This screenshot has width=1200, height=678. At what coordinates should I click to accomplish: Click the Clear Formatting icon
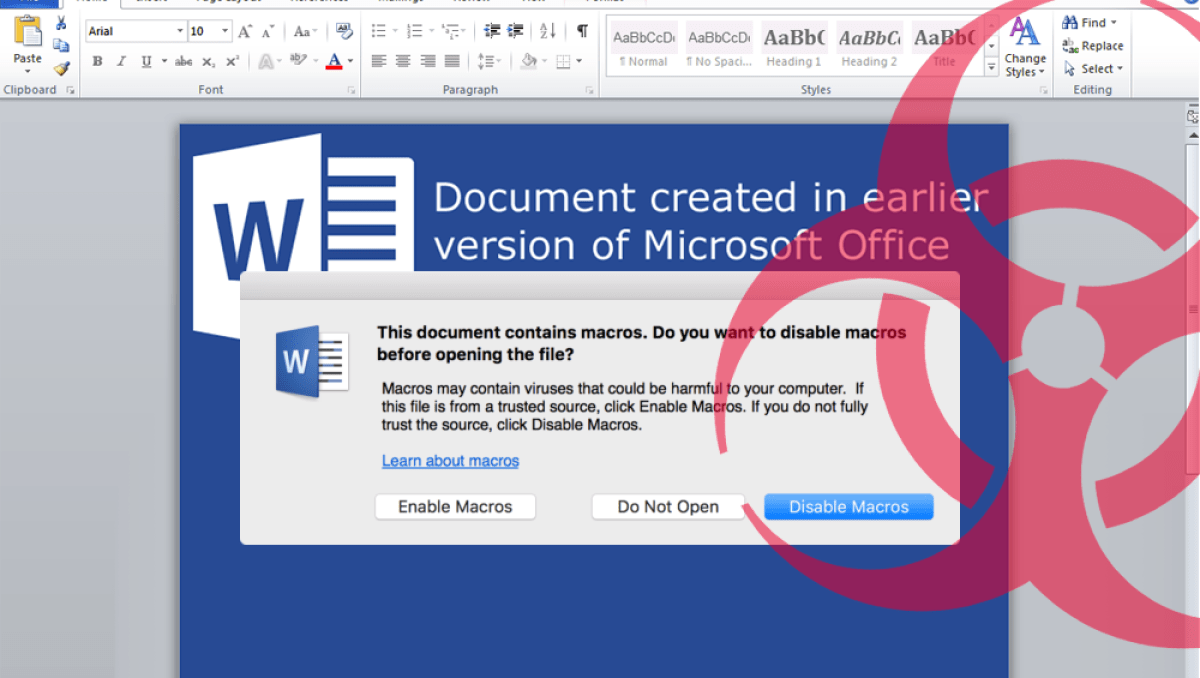344,31
